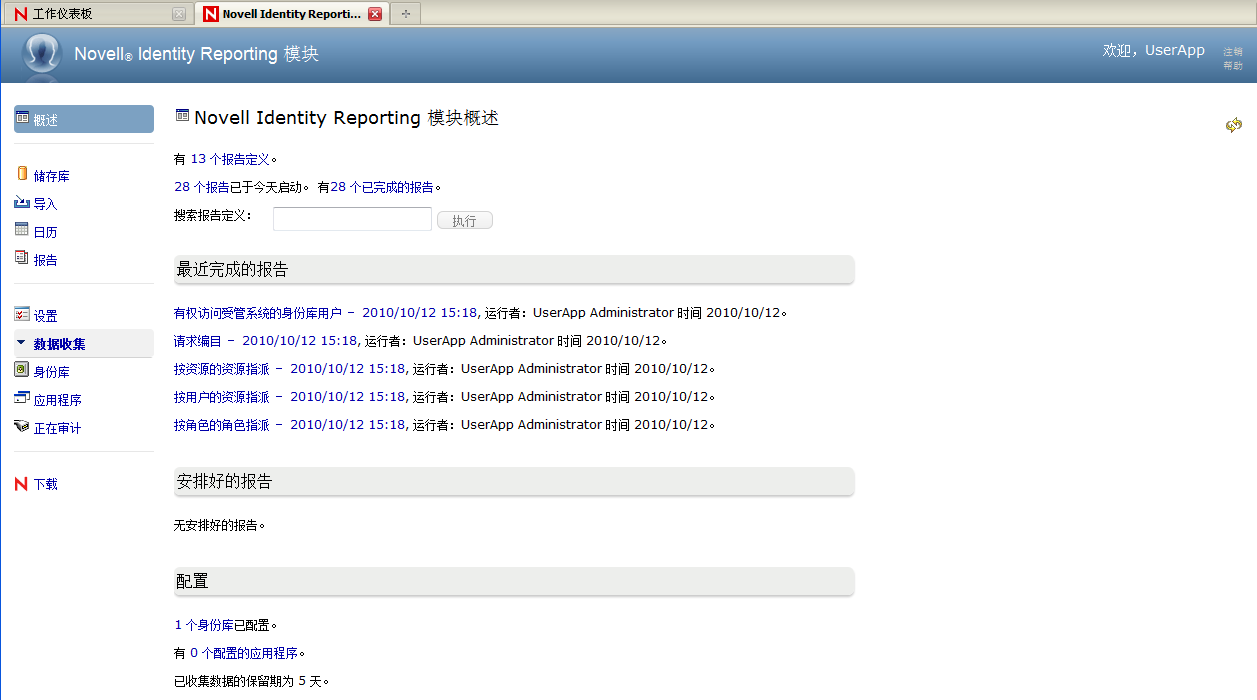1257x700 pixels.
Task: Collapse the 数据收集 section arrow
Action: coord(21,342)
